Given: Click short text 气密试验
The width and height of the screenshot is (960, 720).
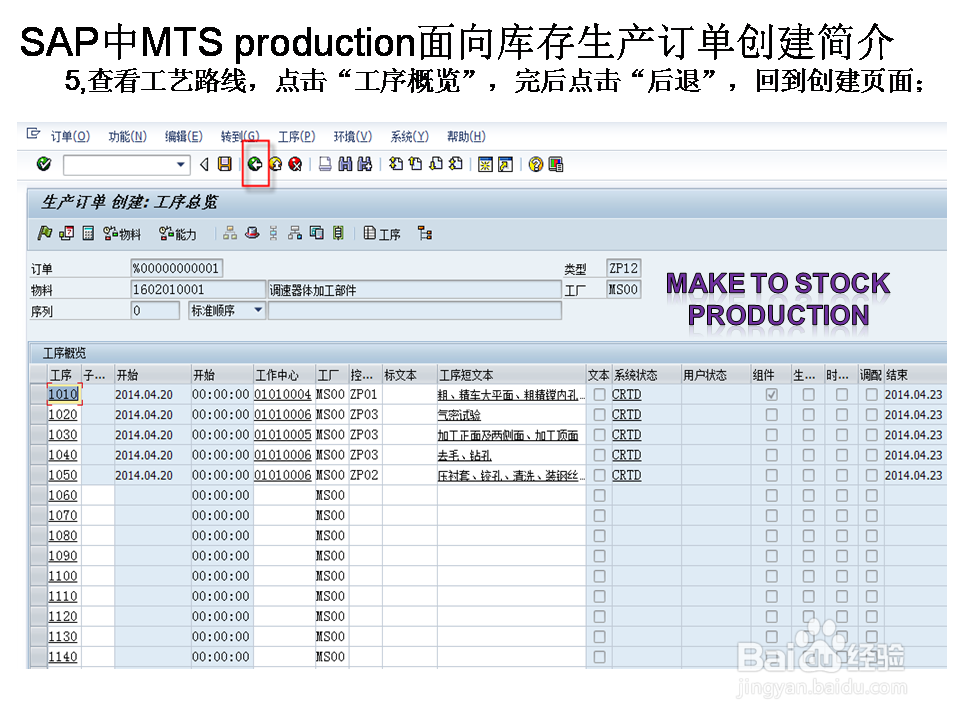Looking at the screenshot, I should (459, 415).
